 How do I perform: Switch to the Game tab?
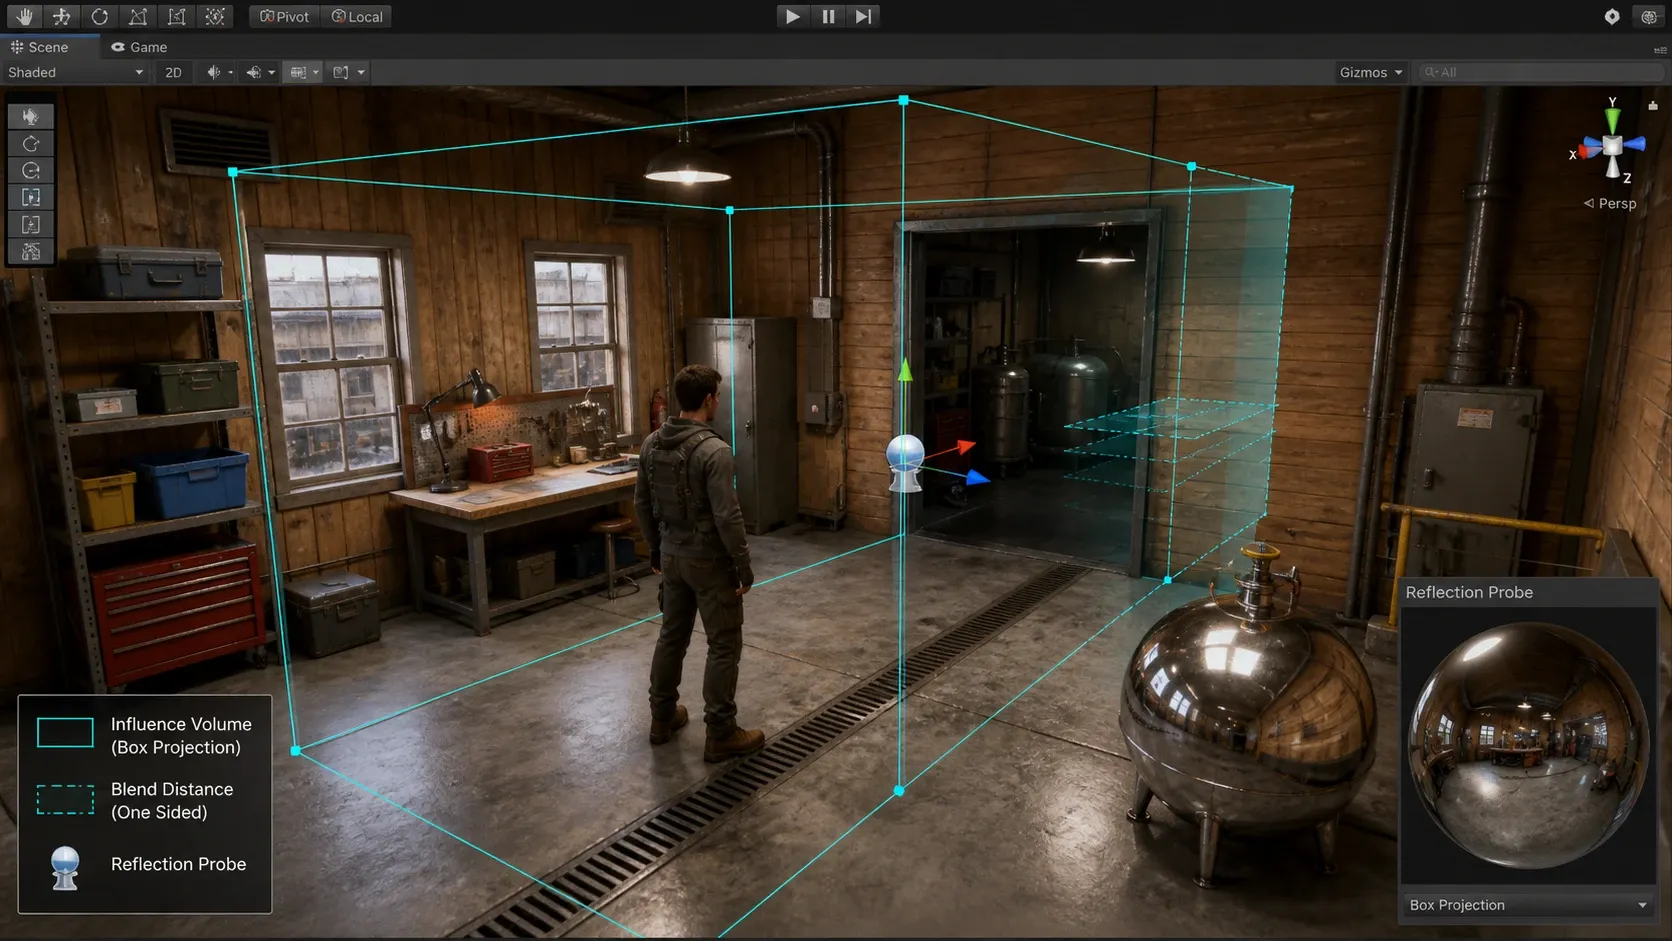pyautogui.click(x=139, y=47)
